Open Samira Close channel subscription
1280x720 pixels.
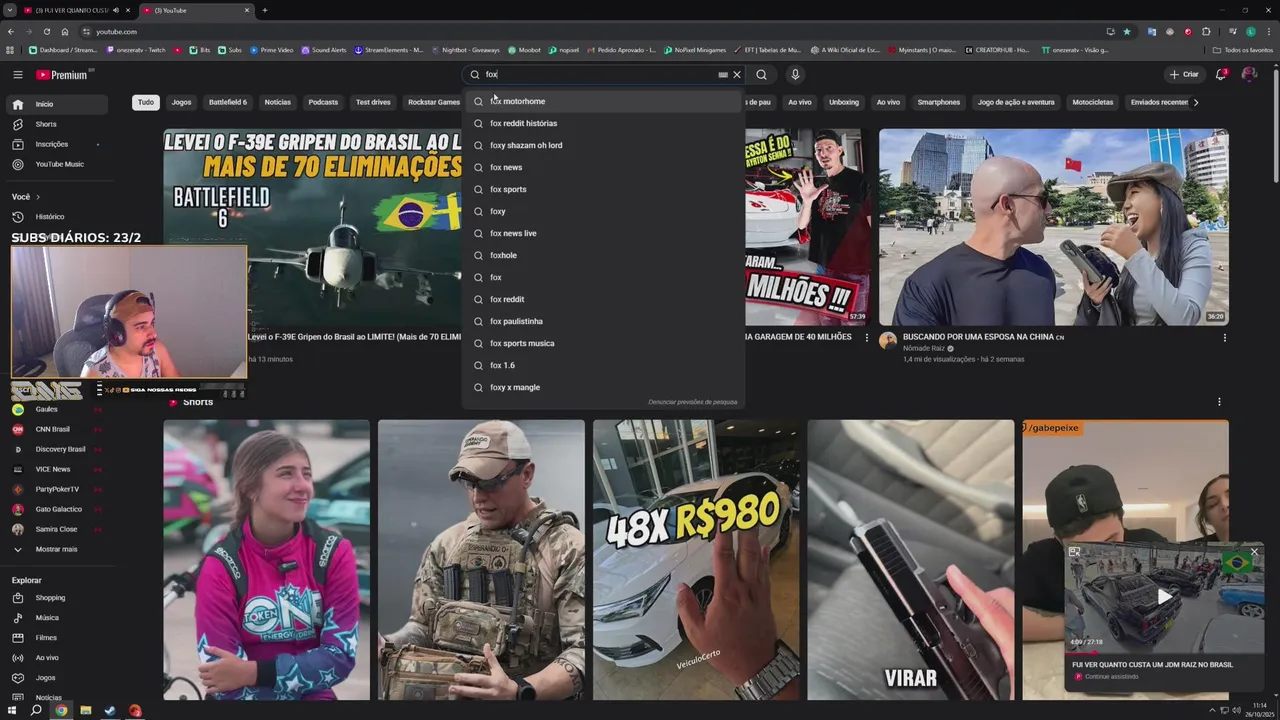coord(56,529)
